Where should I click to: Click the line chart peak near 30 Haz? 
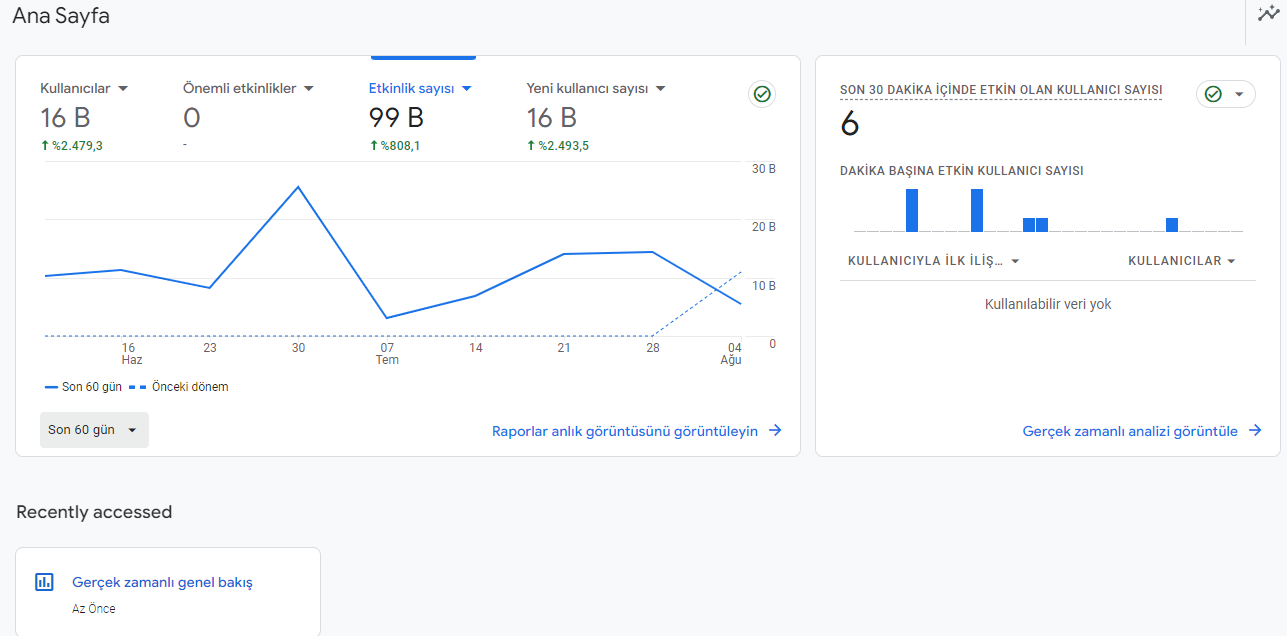click(x=298, y=187)
